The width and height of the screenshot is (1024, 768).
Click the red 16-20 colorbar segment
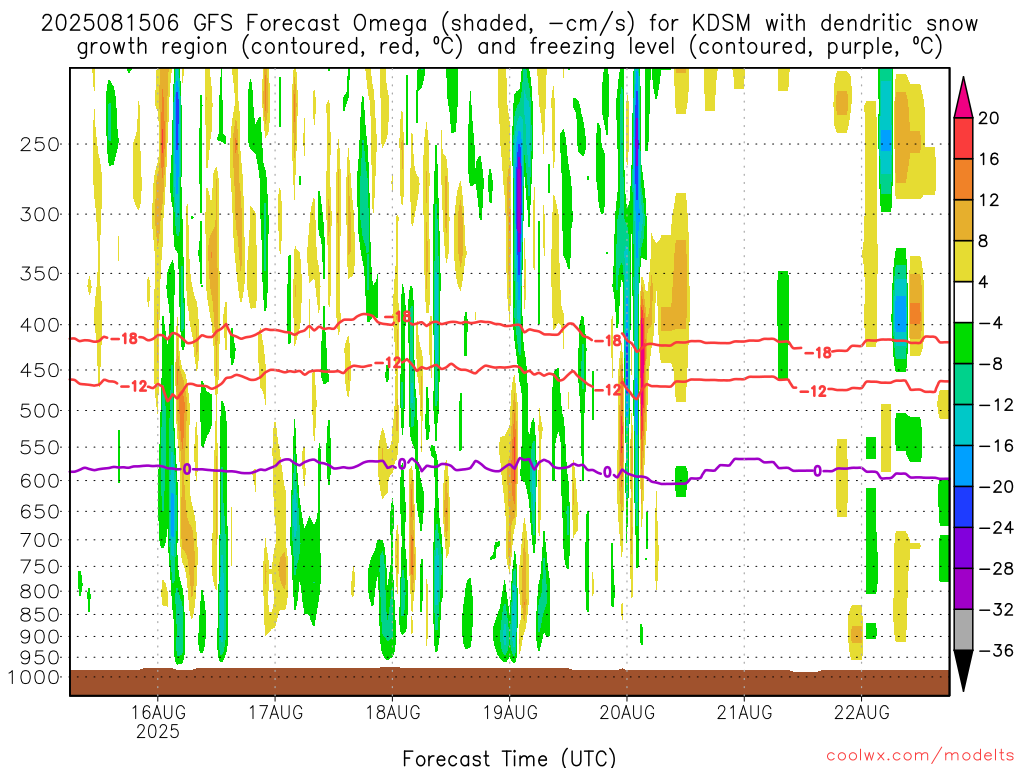coord(963,138)
